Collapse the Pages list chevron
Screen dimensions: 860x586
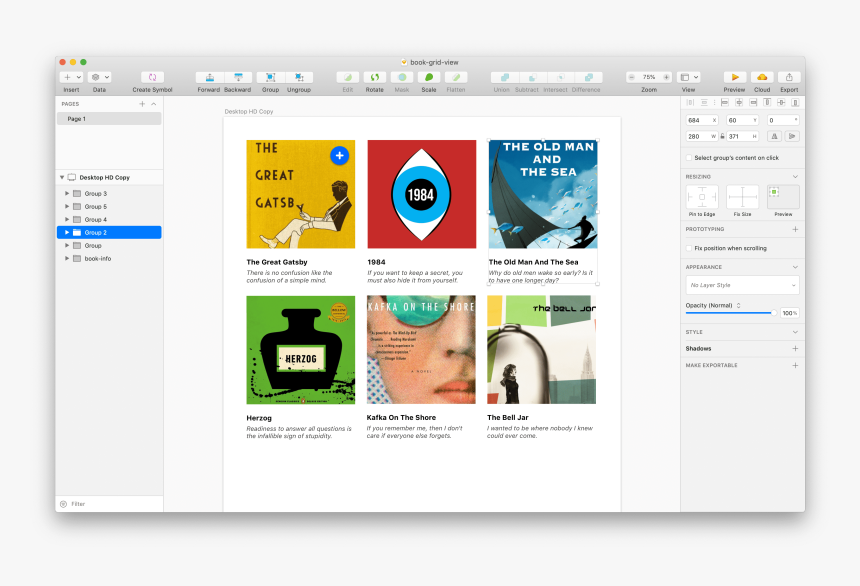click(154, 104)
